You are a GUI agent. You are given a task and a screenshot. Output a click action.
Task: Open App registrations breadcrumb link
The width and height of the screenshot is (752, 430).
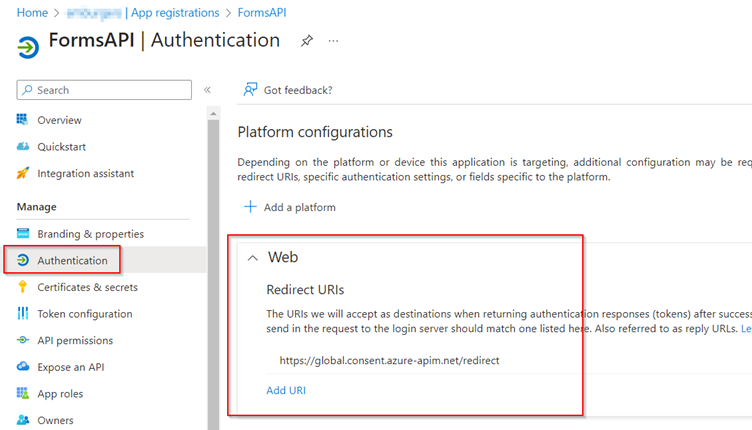click(175, 12)
